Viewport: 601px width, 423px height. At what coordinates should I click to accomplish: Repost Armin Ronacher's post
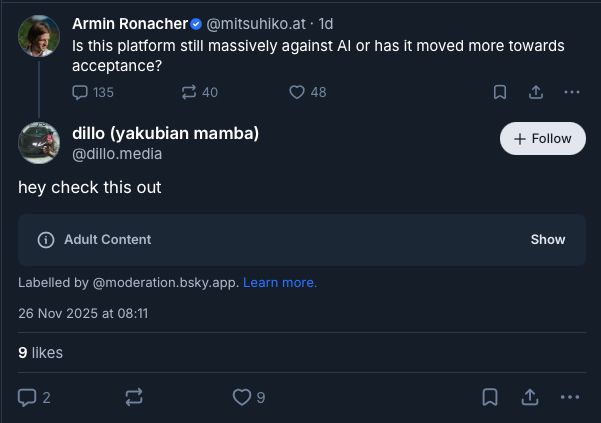pyautogui.click(x=189, y=92)
